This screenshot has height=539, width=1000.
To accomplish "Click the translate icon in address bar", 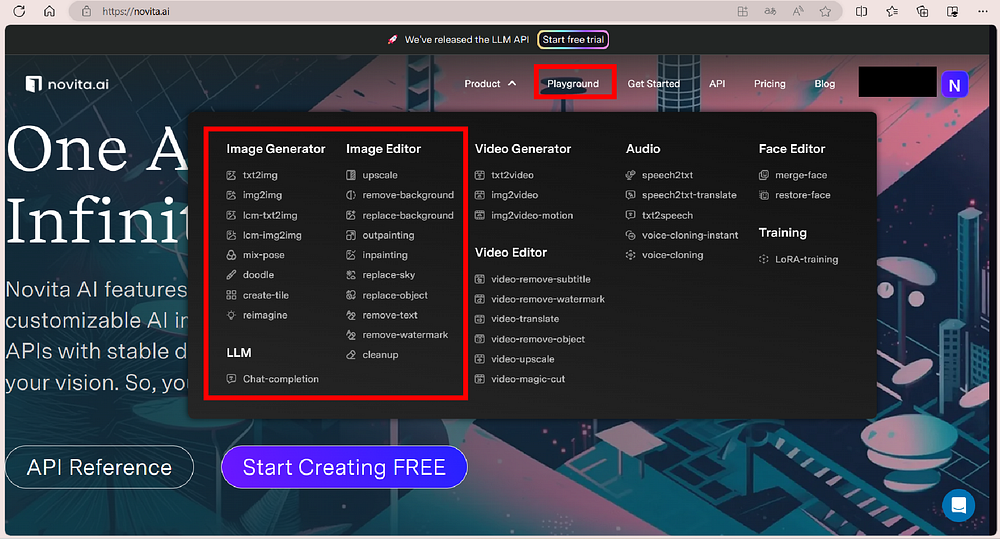I will tap(770, 11).
